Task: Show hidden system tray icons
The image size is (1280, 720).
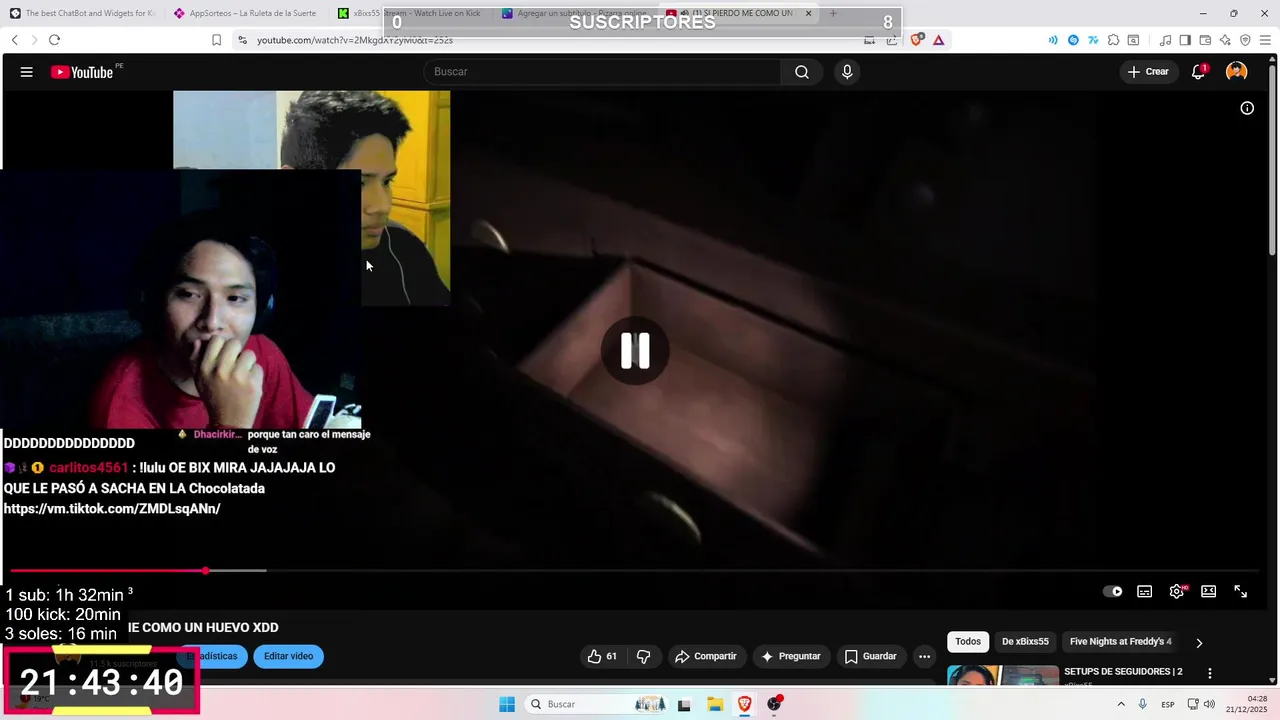Action: 1120,704
